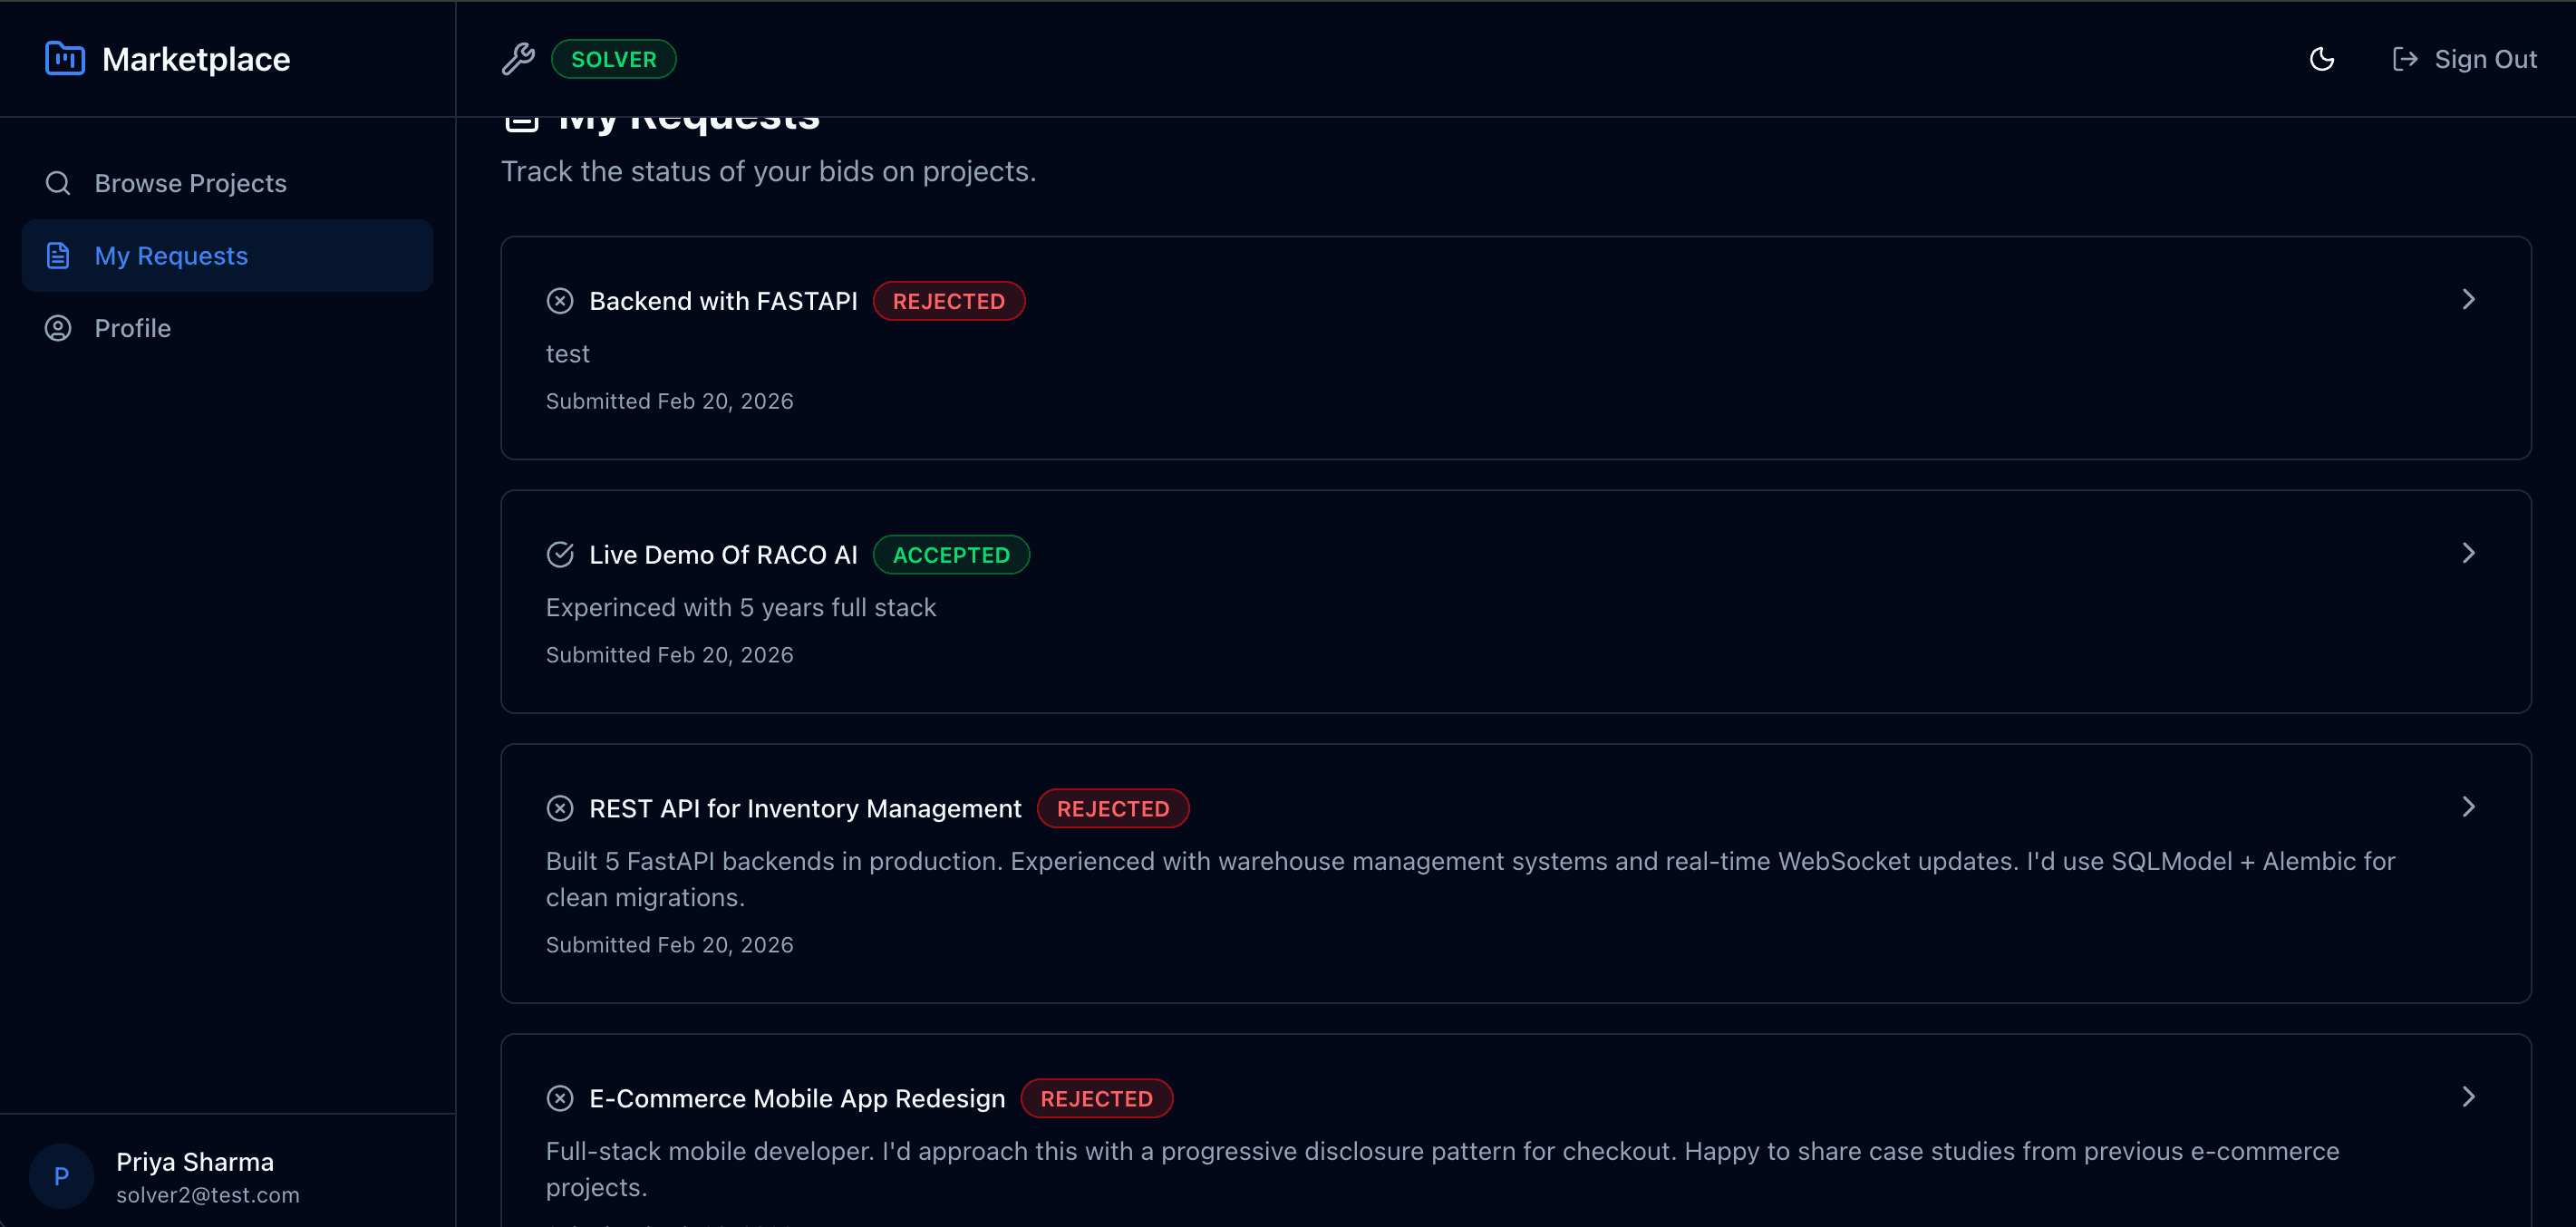Toggle dark mode with moon icon

2321,59
